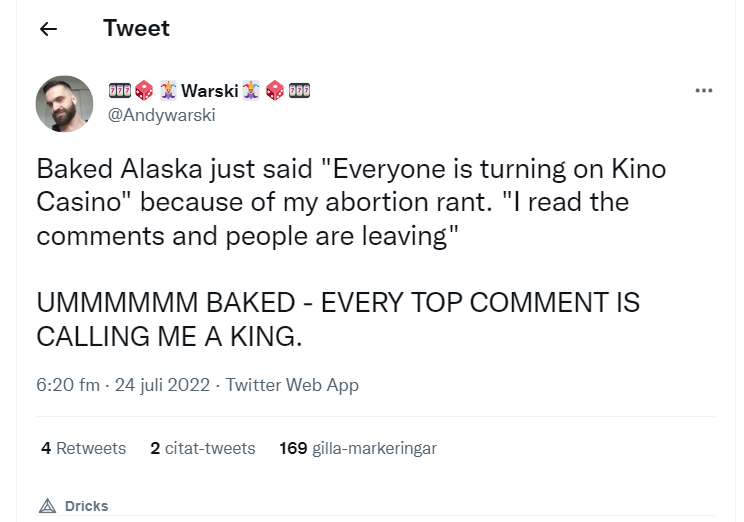Click the Twitter Web App source link
744x522 pixels.
(x=292, y=385)
